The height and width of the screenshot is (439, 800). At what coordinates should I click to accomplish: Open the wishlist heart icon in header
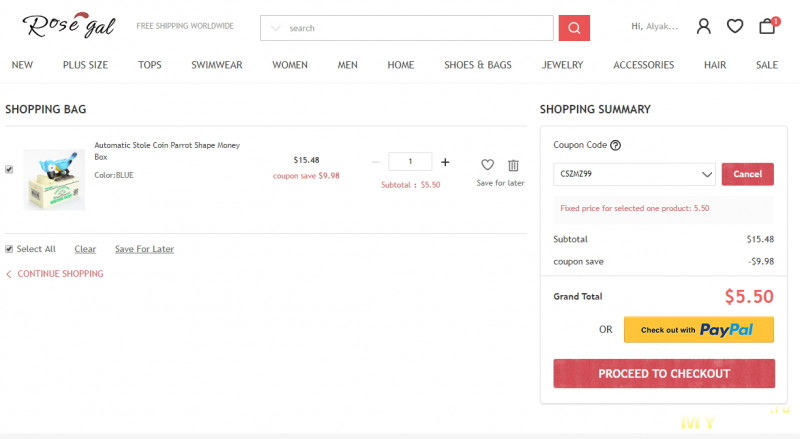[735, 26]
